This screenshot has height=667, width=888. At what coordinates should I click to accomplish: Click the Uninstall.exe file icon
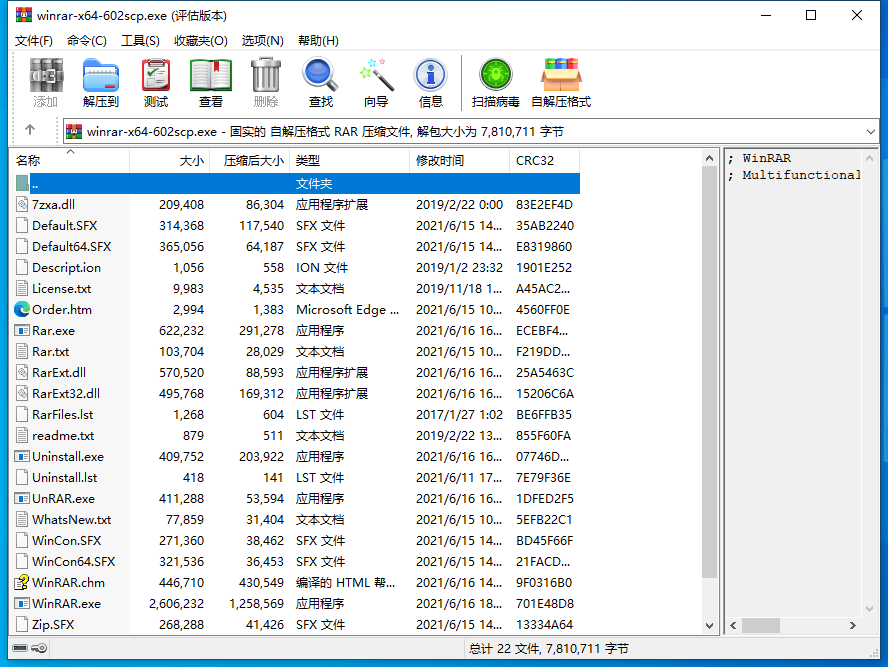[22, 456]
